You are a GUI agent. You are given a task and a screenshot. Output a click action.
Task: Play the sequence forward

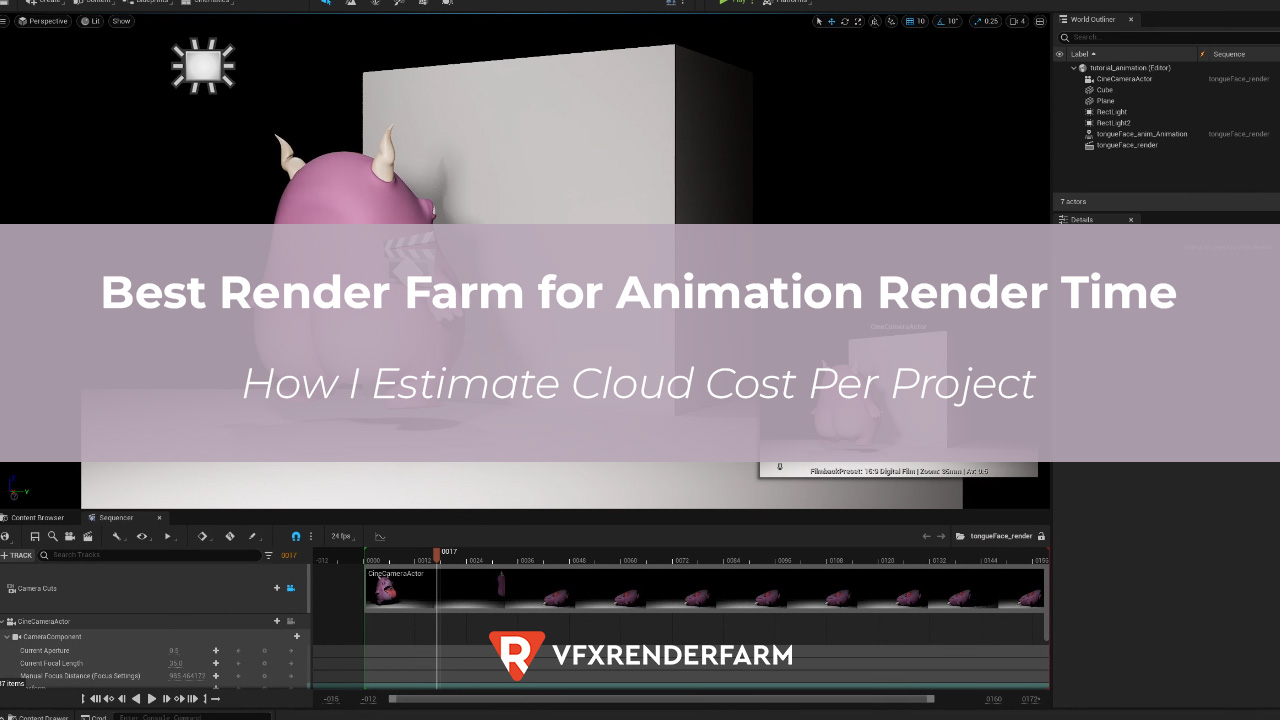pos(152,699)
